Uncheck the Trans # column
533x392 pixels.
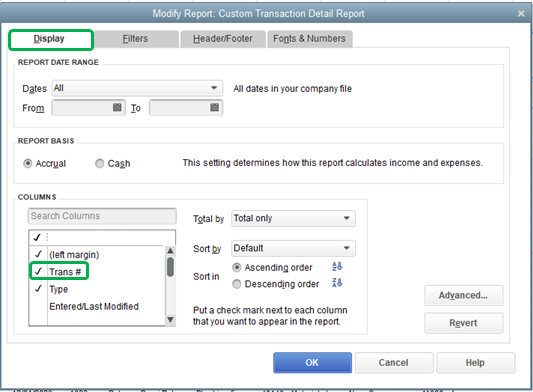[x=38, y=271]
